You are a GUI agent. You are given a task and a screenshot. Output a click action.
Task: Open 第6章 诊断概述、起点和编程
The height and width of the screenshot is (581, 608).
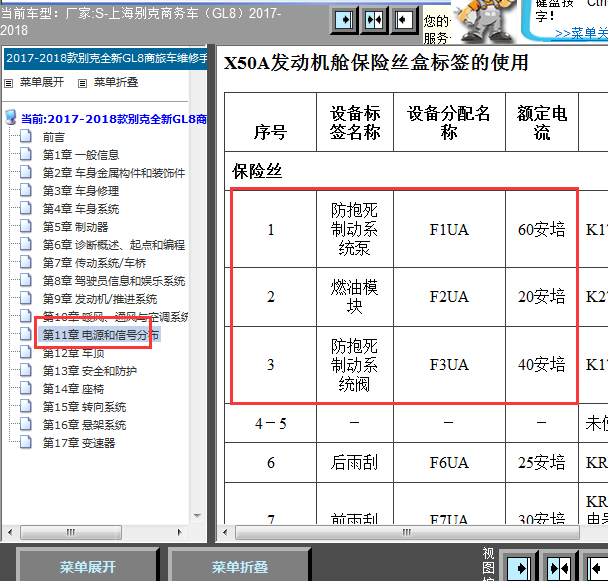pos(114,245)
